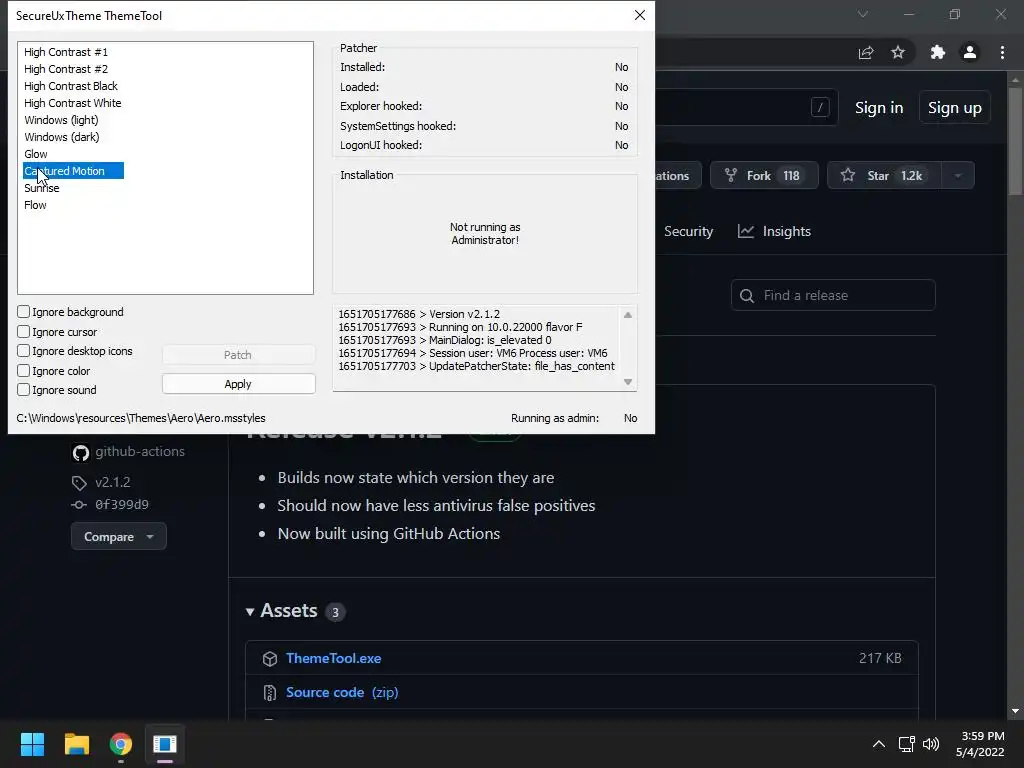Image resolution: width=1024 pixels, height=768 pixels.
Task: Download Source code (zip)
Action: (x=342, y=692)
